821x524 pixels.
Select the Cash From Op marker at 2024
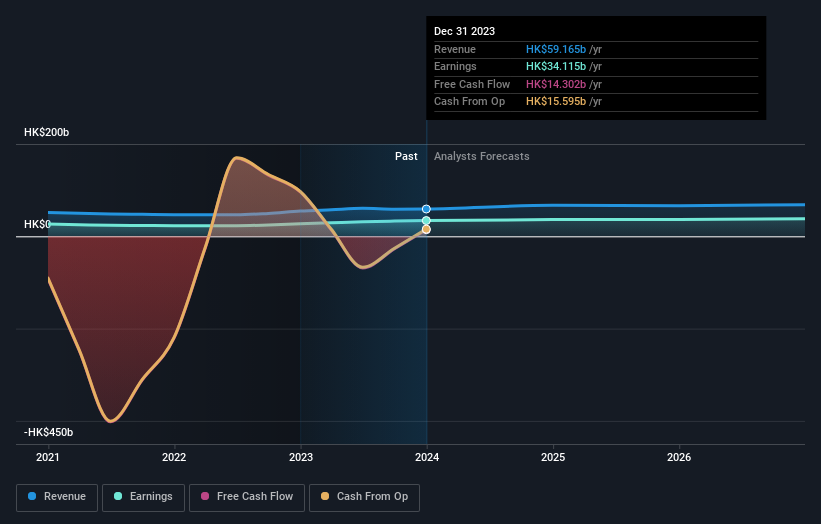(426, 229)
